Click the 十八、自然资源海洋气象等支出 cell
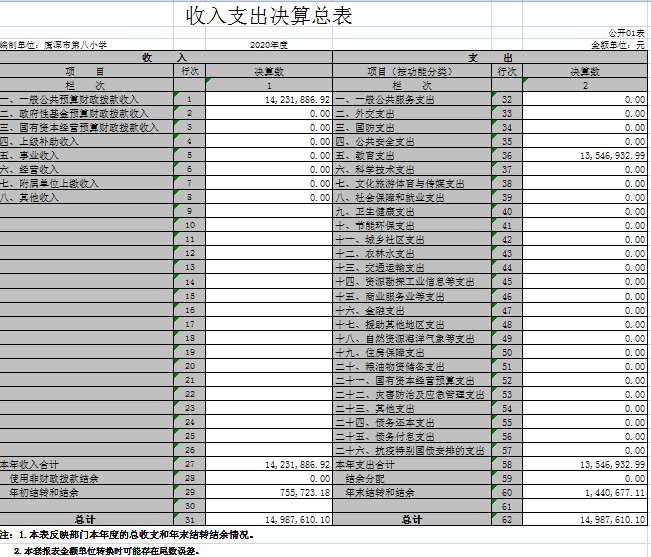This screenshot has width=651, height=557. pyautogui.click(x=412, y=339)
